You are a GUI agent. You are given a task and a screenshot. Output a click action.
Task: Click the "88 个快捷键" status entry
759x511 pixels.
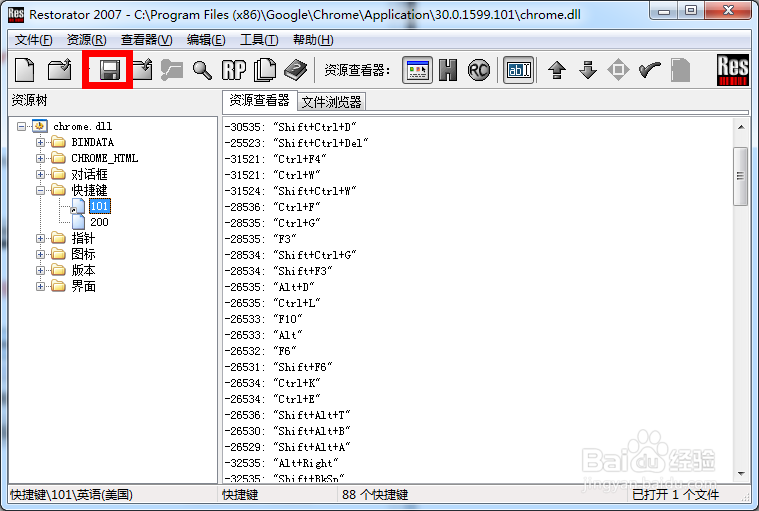(x=375, y=495)
